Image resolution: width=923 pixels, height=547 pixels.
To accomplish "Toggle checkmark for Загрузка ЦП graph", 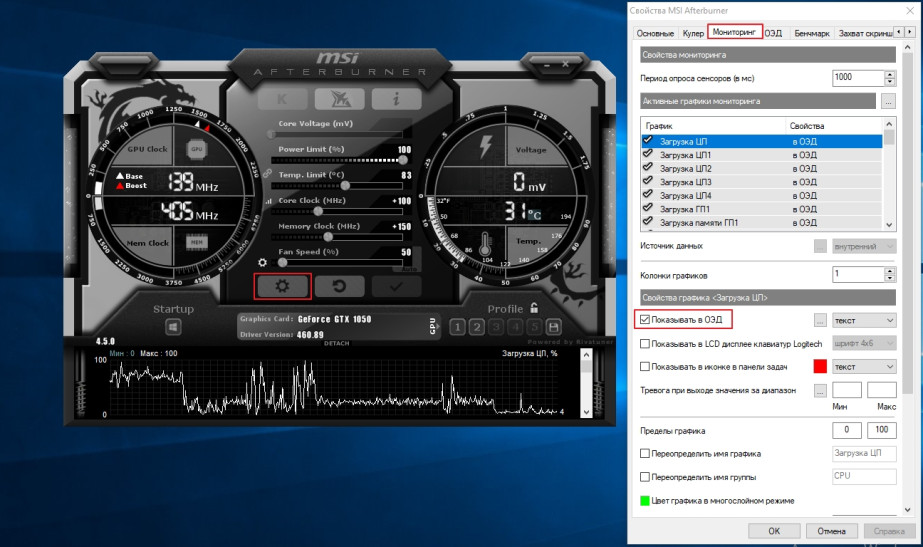I will 648,141.
